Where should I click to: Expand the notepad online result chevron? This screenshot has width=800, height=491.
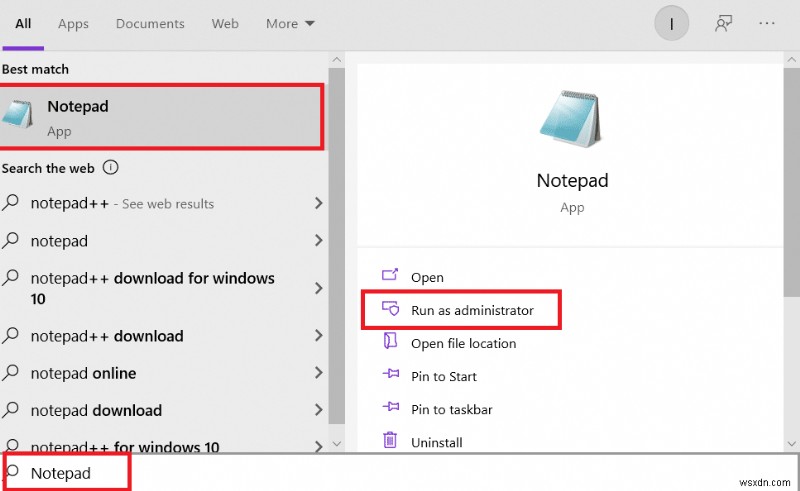click(x=319, y=373)
